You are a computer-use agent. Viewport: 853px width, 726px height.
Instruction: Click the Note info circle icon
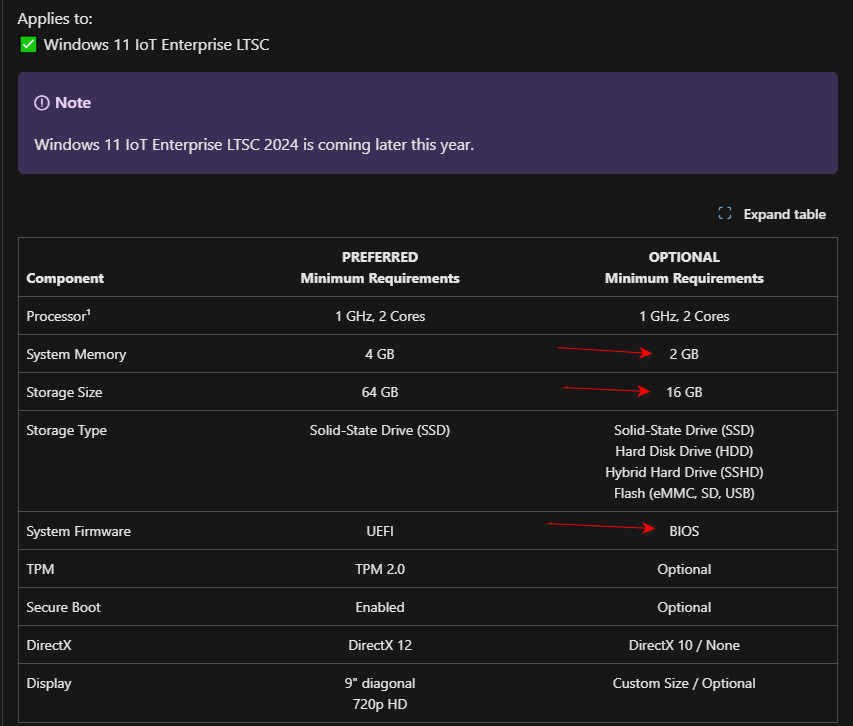[x=41, y=103]
